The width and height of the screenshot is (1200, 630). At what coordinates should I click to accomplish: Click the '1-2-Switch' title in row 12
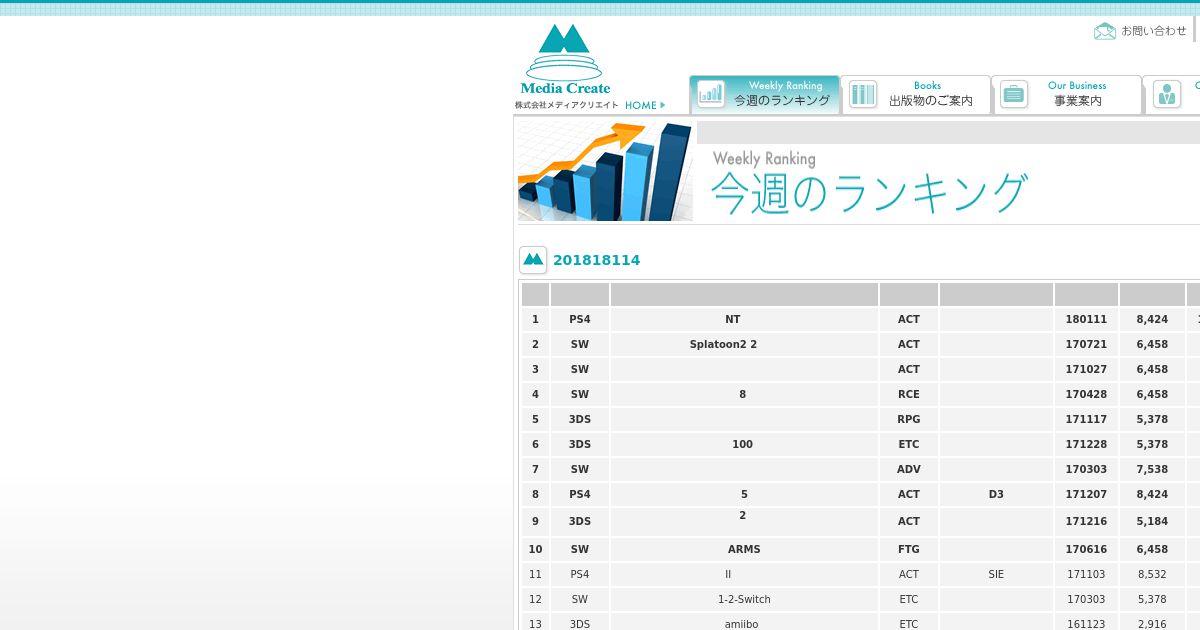pos(744,599)
